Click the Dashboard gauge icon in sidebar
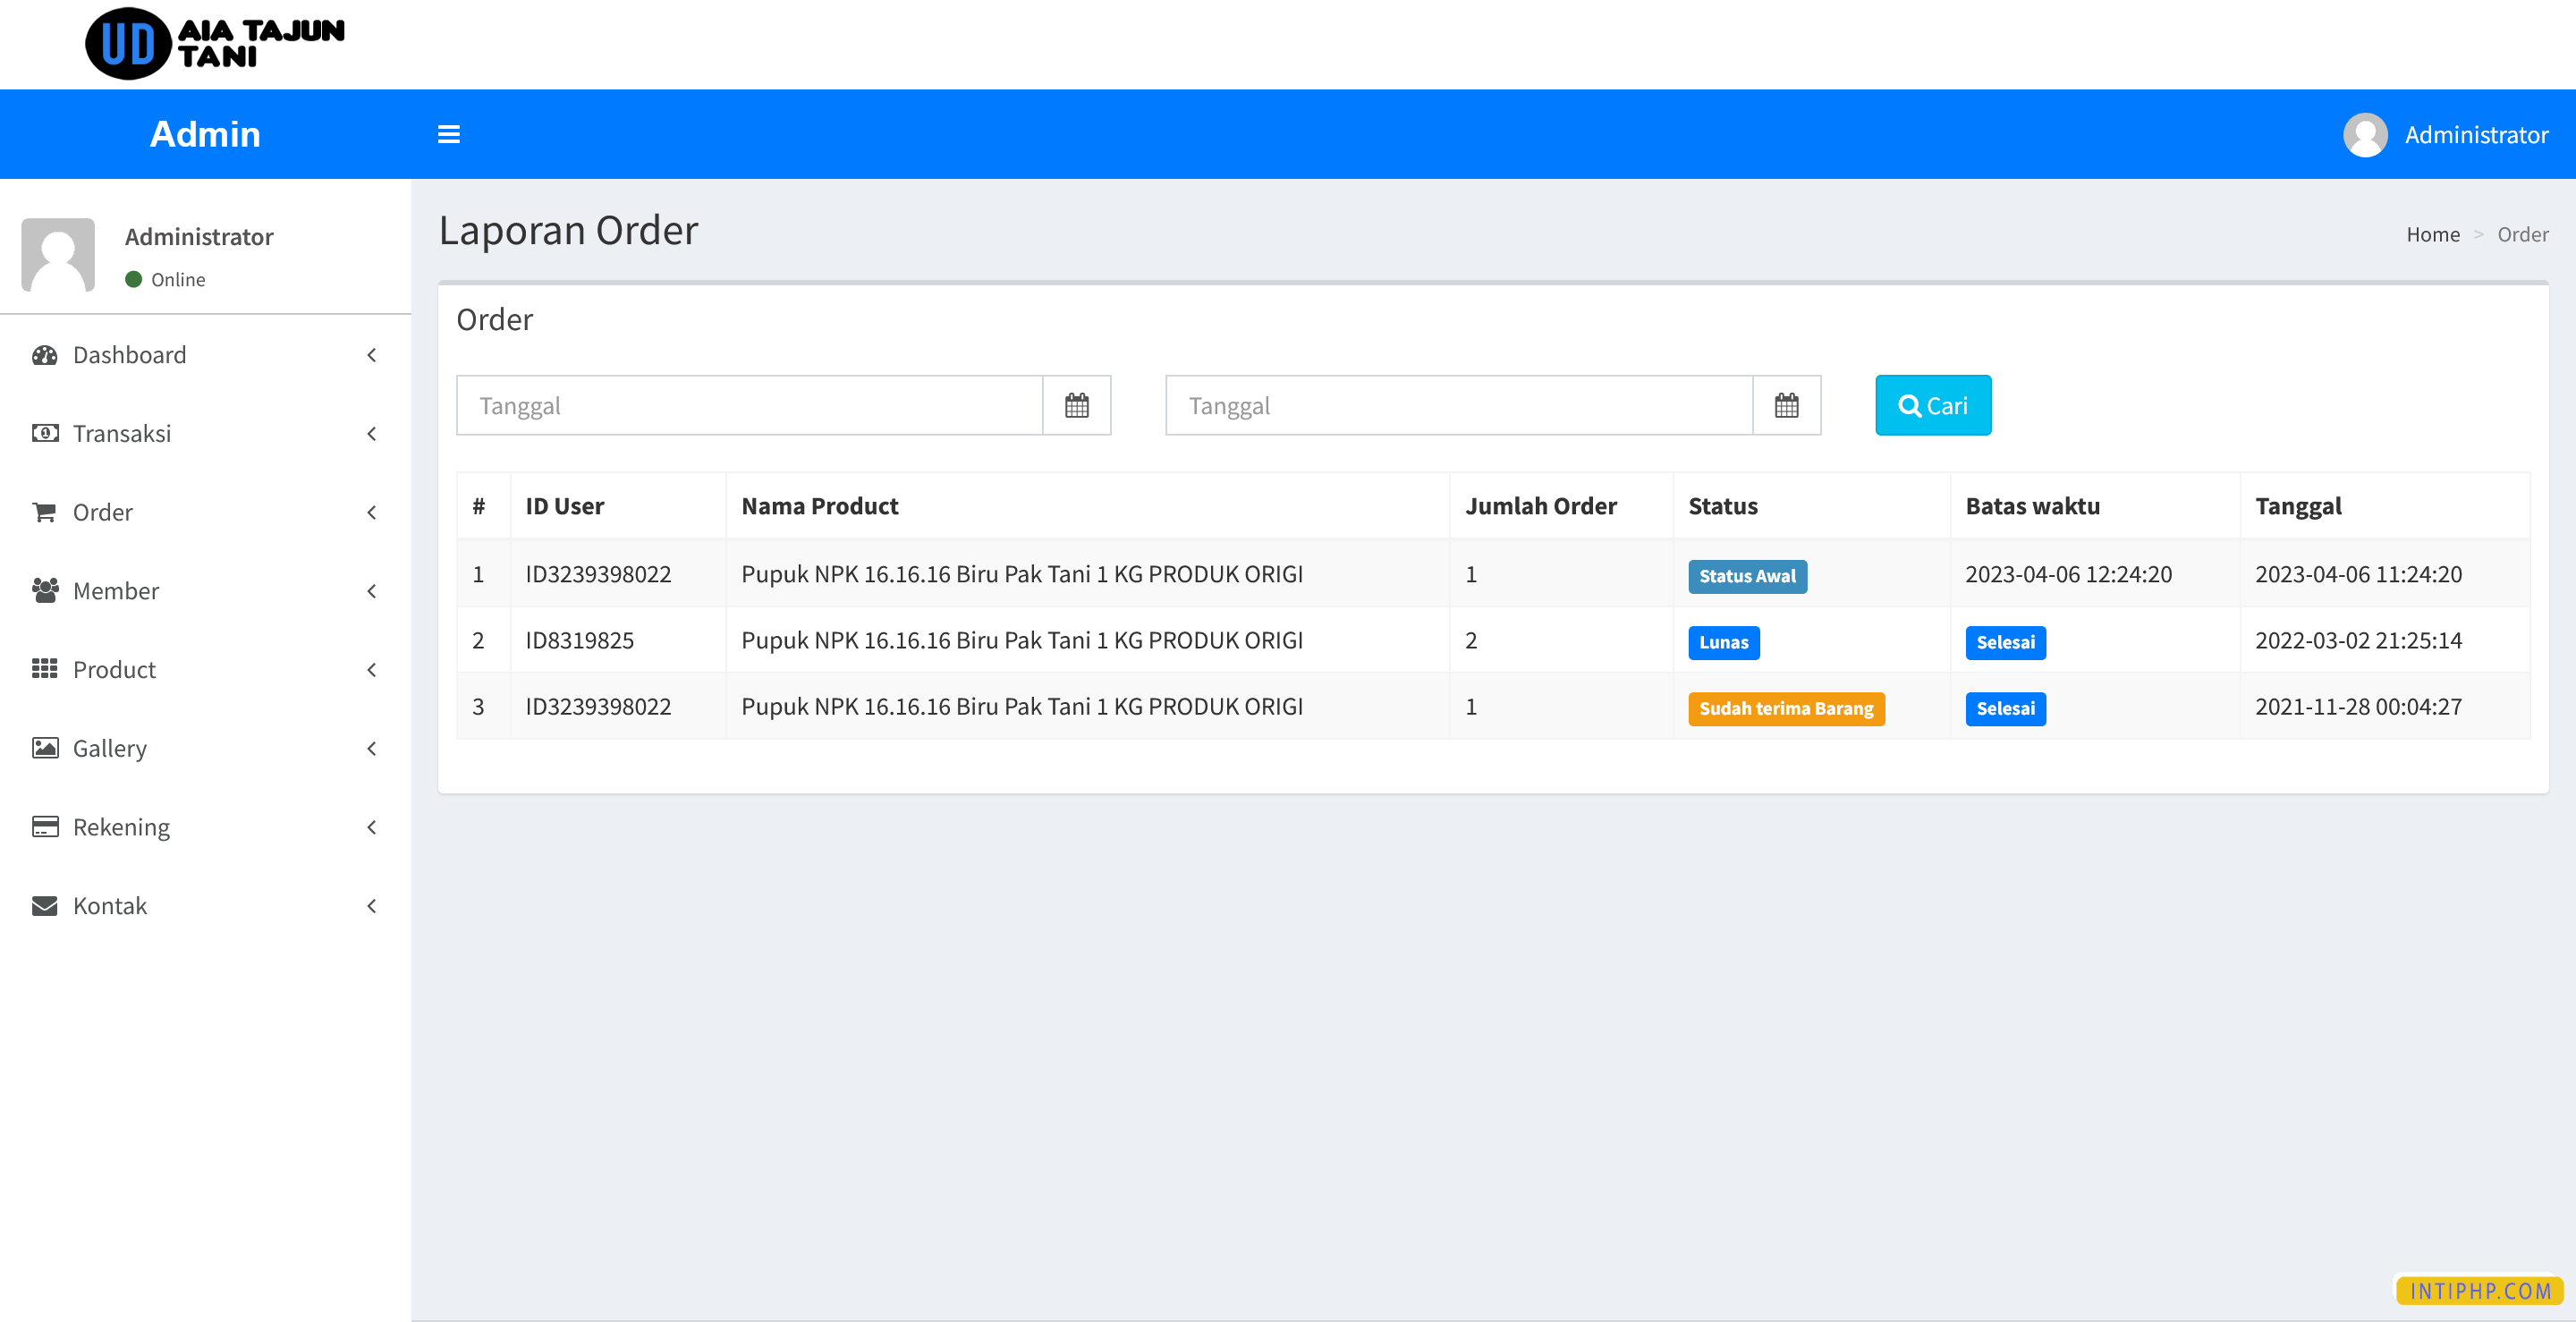Image resolution: width=2576 pixels, height=1322 pixels. pyautogui.click(x=45, y=355)
